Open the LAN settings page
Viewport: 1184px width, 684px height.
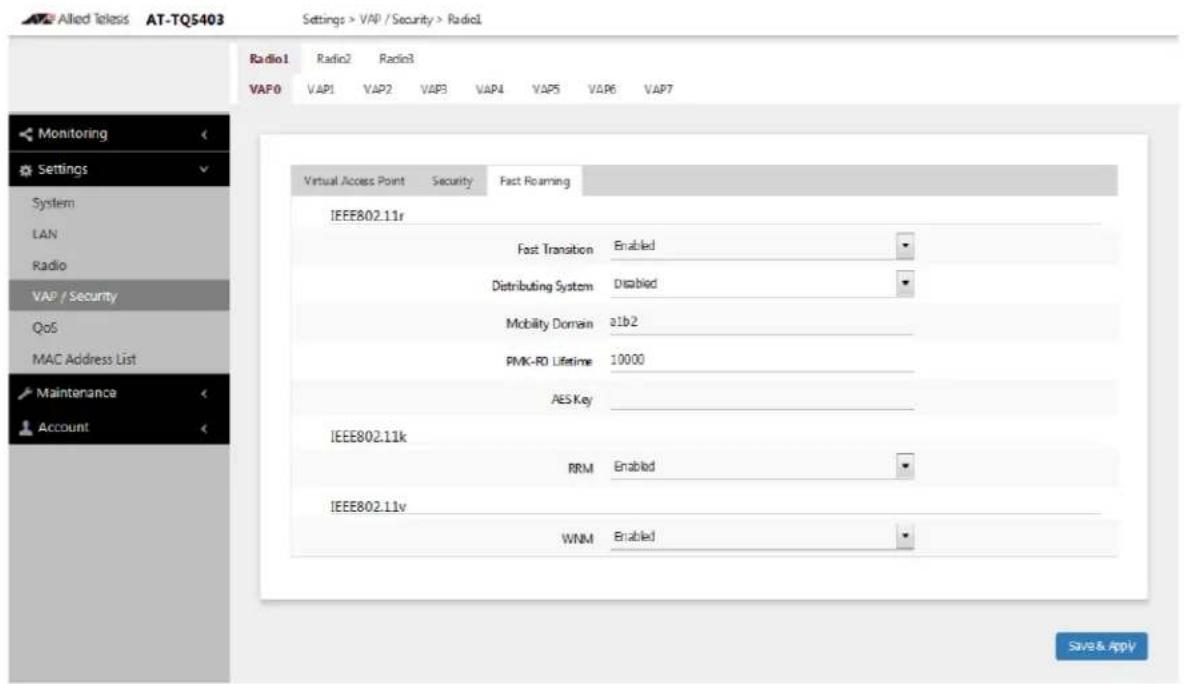click(x=119, y=234)
